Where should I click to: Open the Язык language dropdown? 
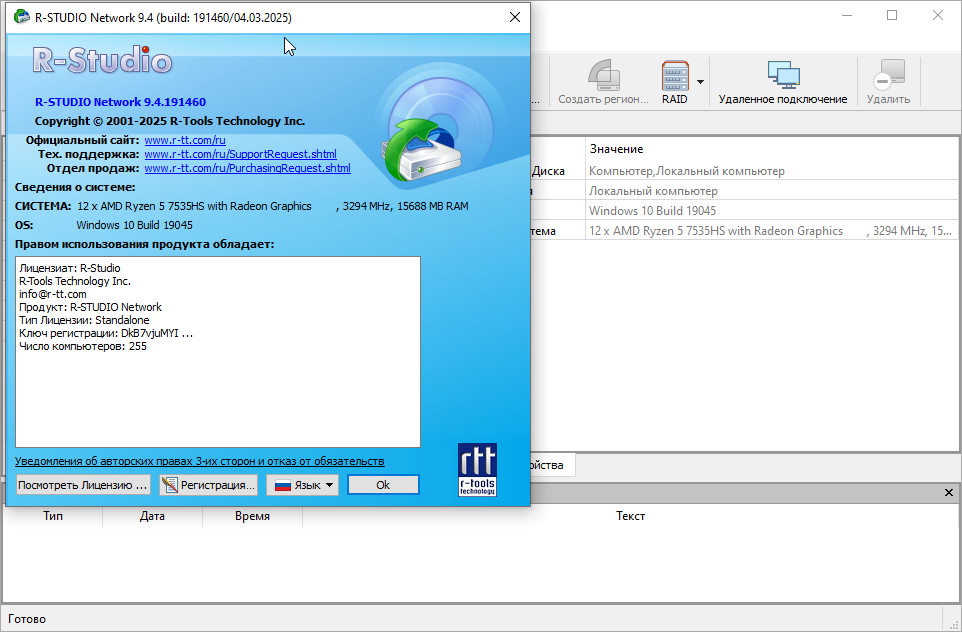[302, 485]
